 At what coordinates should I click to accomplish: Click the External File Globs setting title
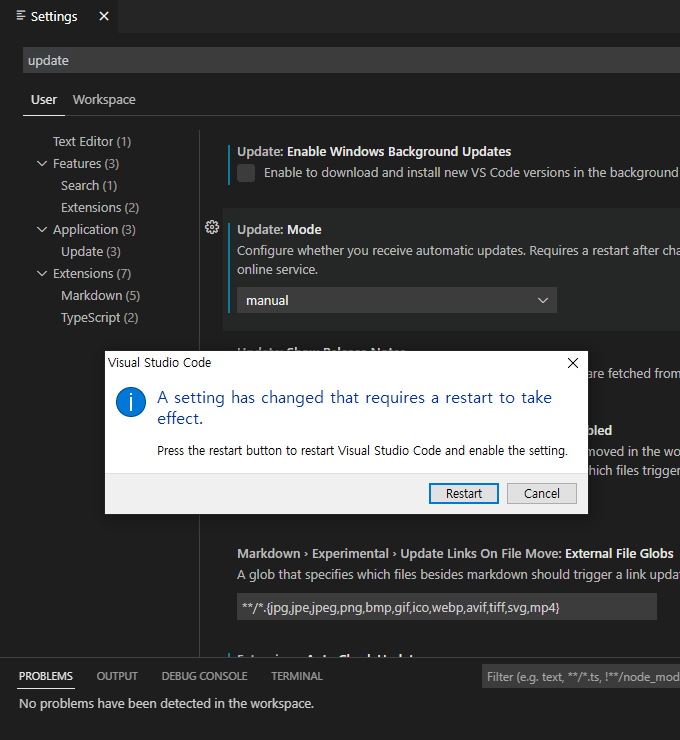[455, 554]
